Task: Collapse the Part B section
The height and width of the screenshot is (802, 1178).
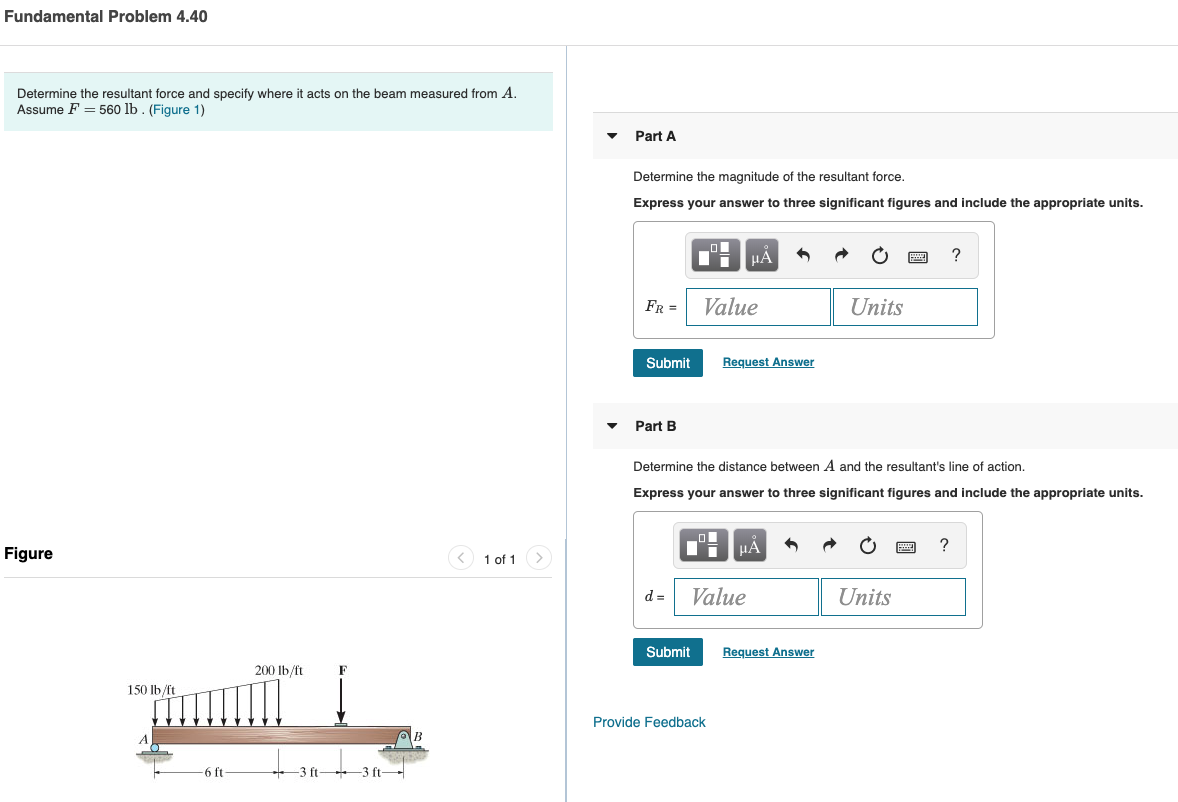Action: click(612, 426)
